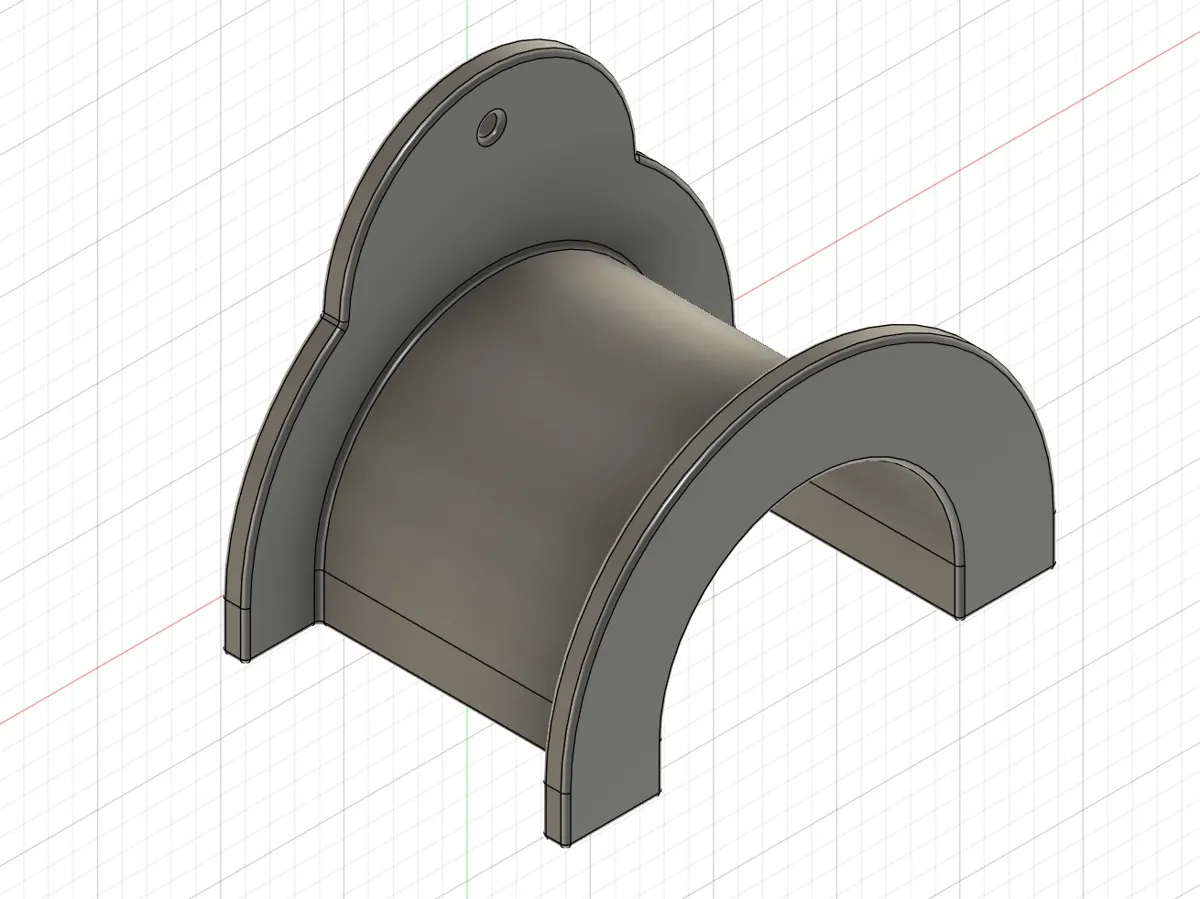1200x899 pixels.
Task: Click the lower left corner foot of the plate
Action: (240, 640)
